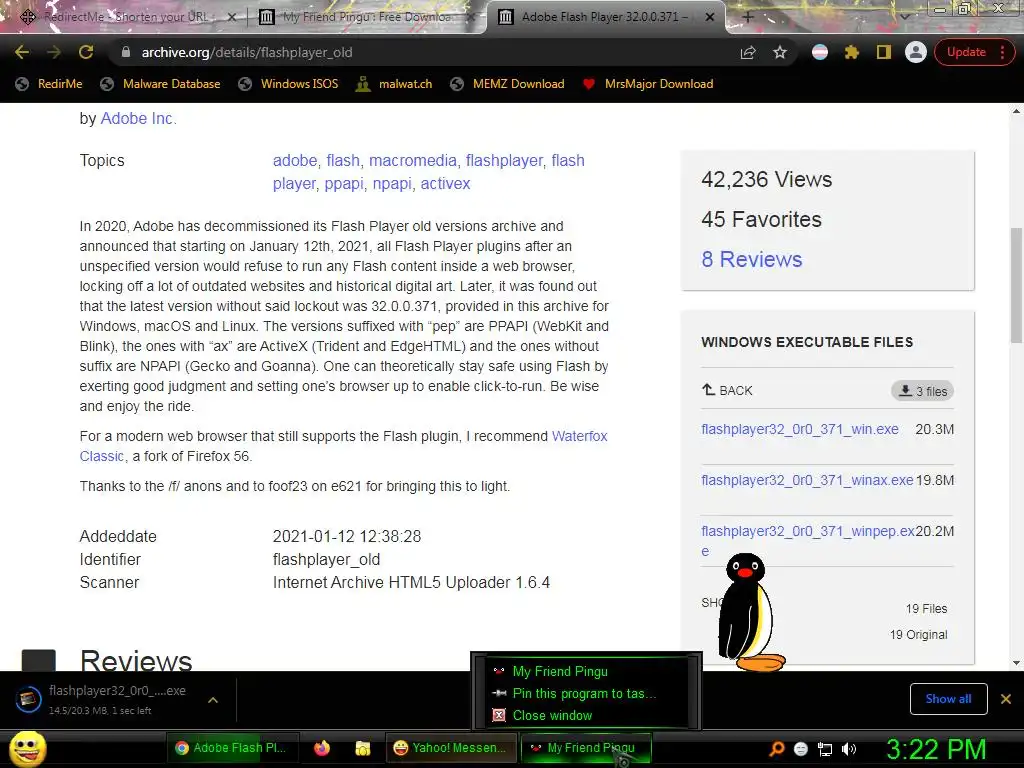Toggle the browser side panel icon
Screen dimensions: 1024x768
tap(884, 52)
